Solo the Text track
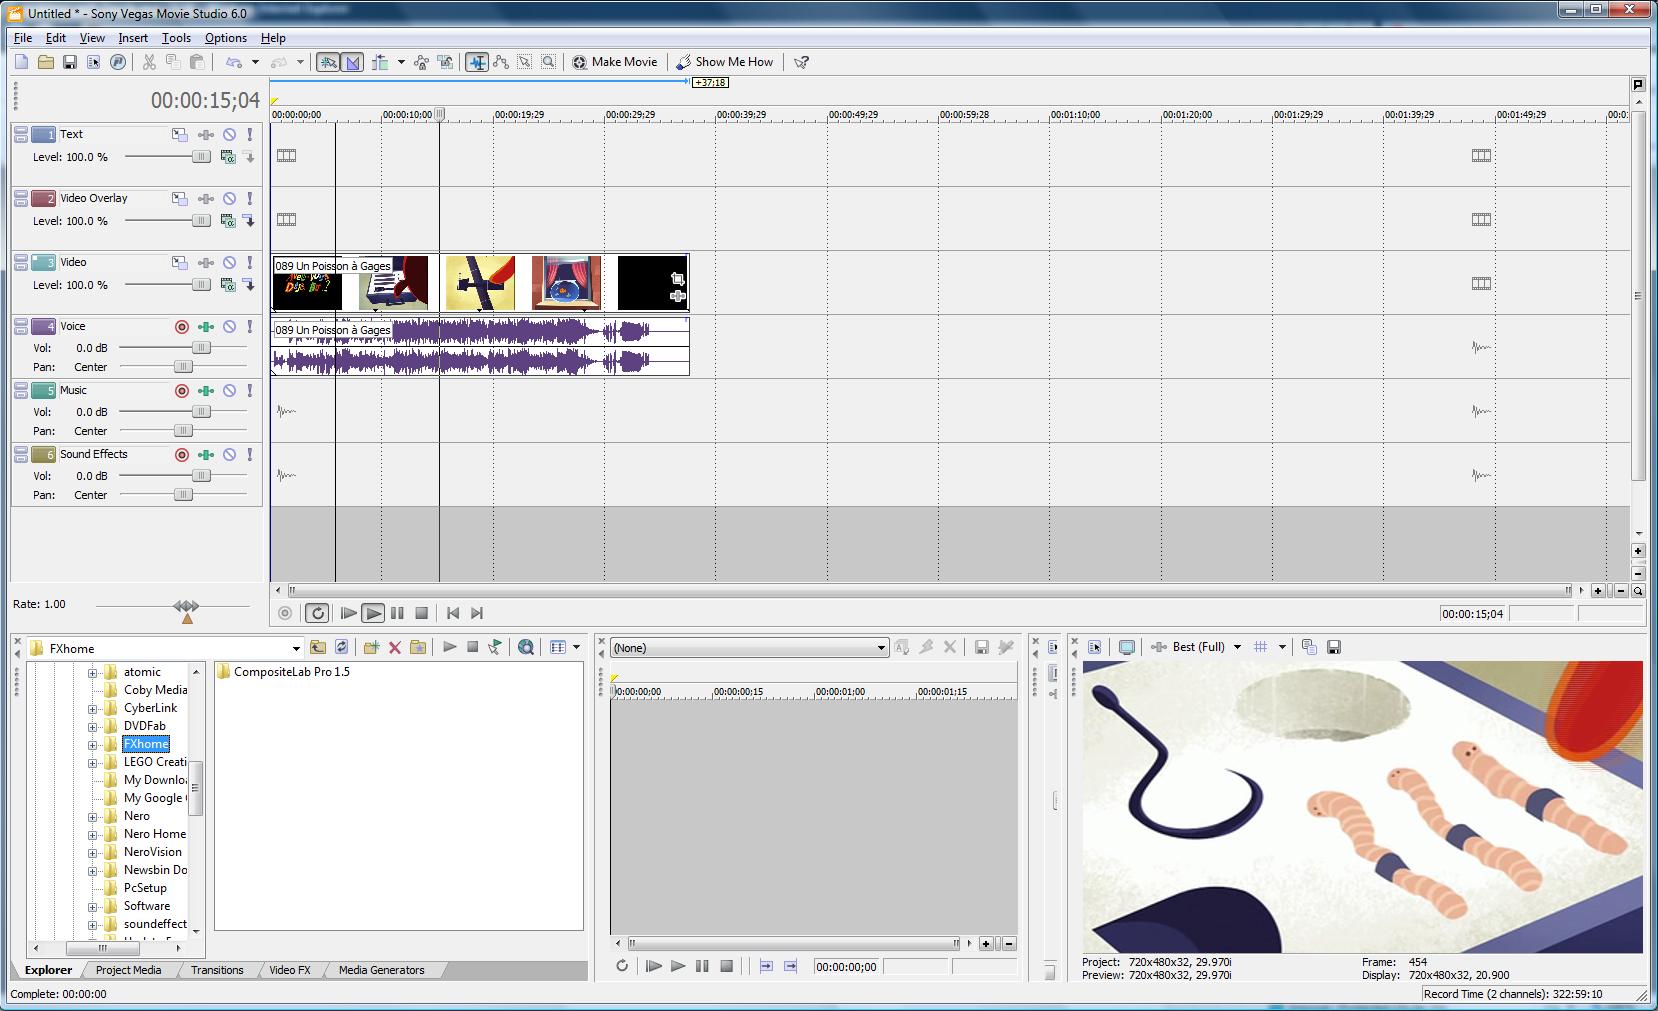1658x1011 pixels. [x=250, y=135]
